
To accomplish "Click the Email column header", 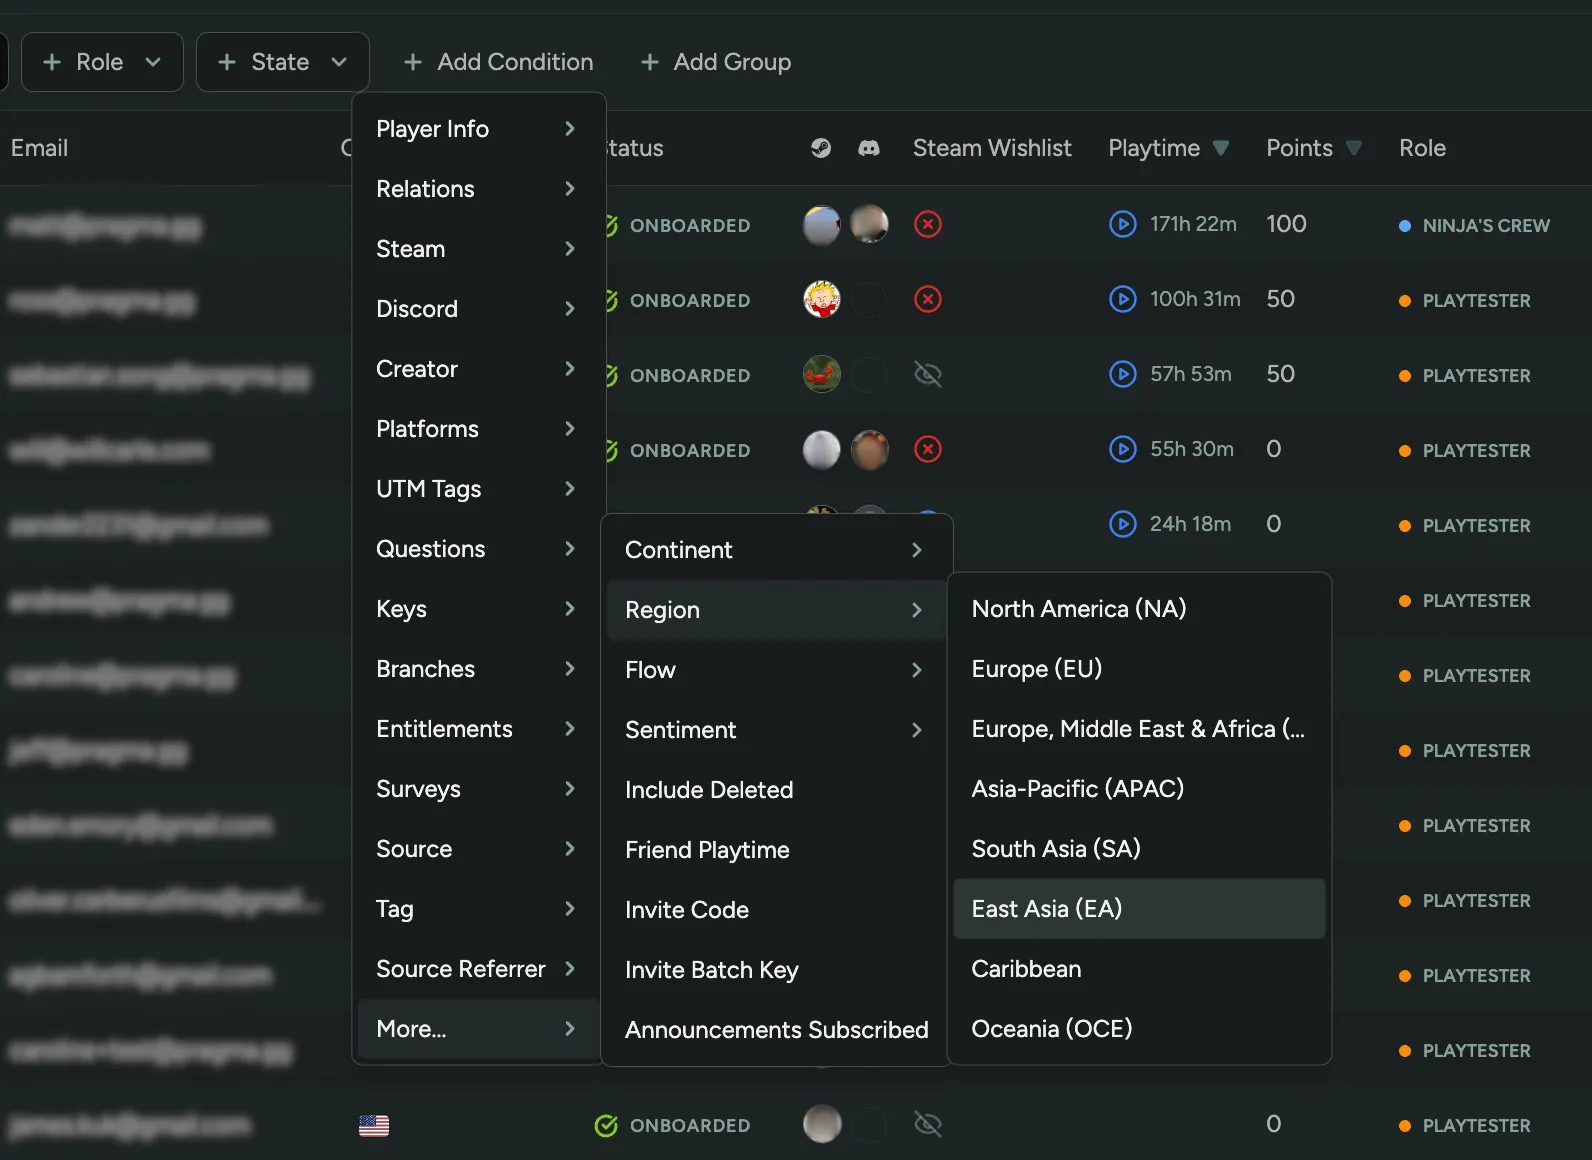I will 40,148.
